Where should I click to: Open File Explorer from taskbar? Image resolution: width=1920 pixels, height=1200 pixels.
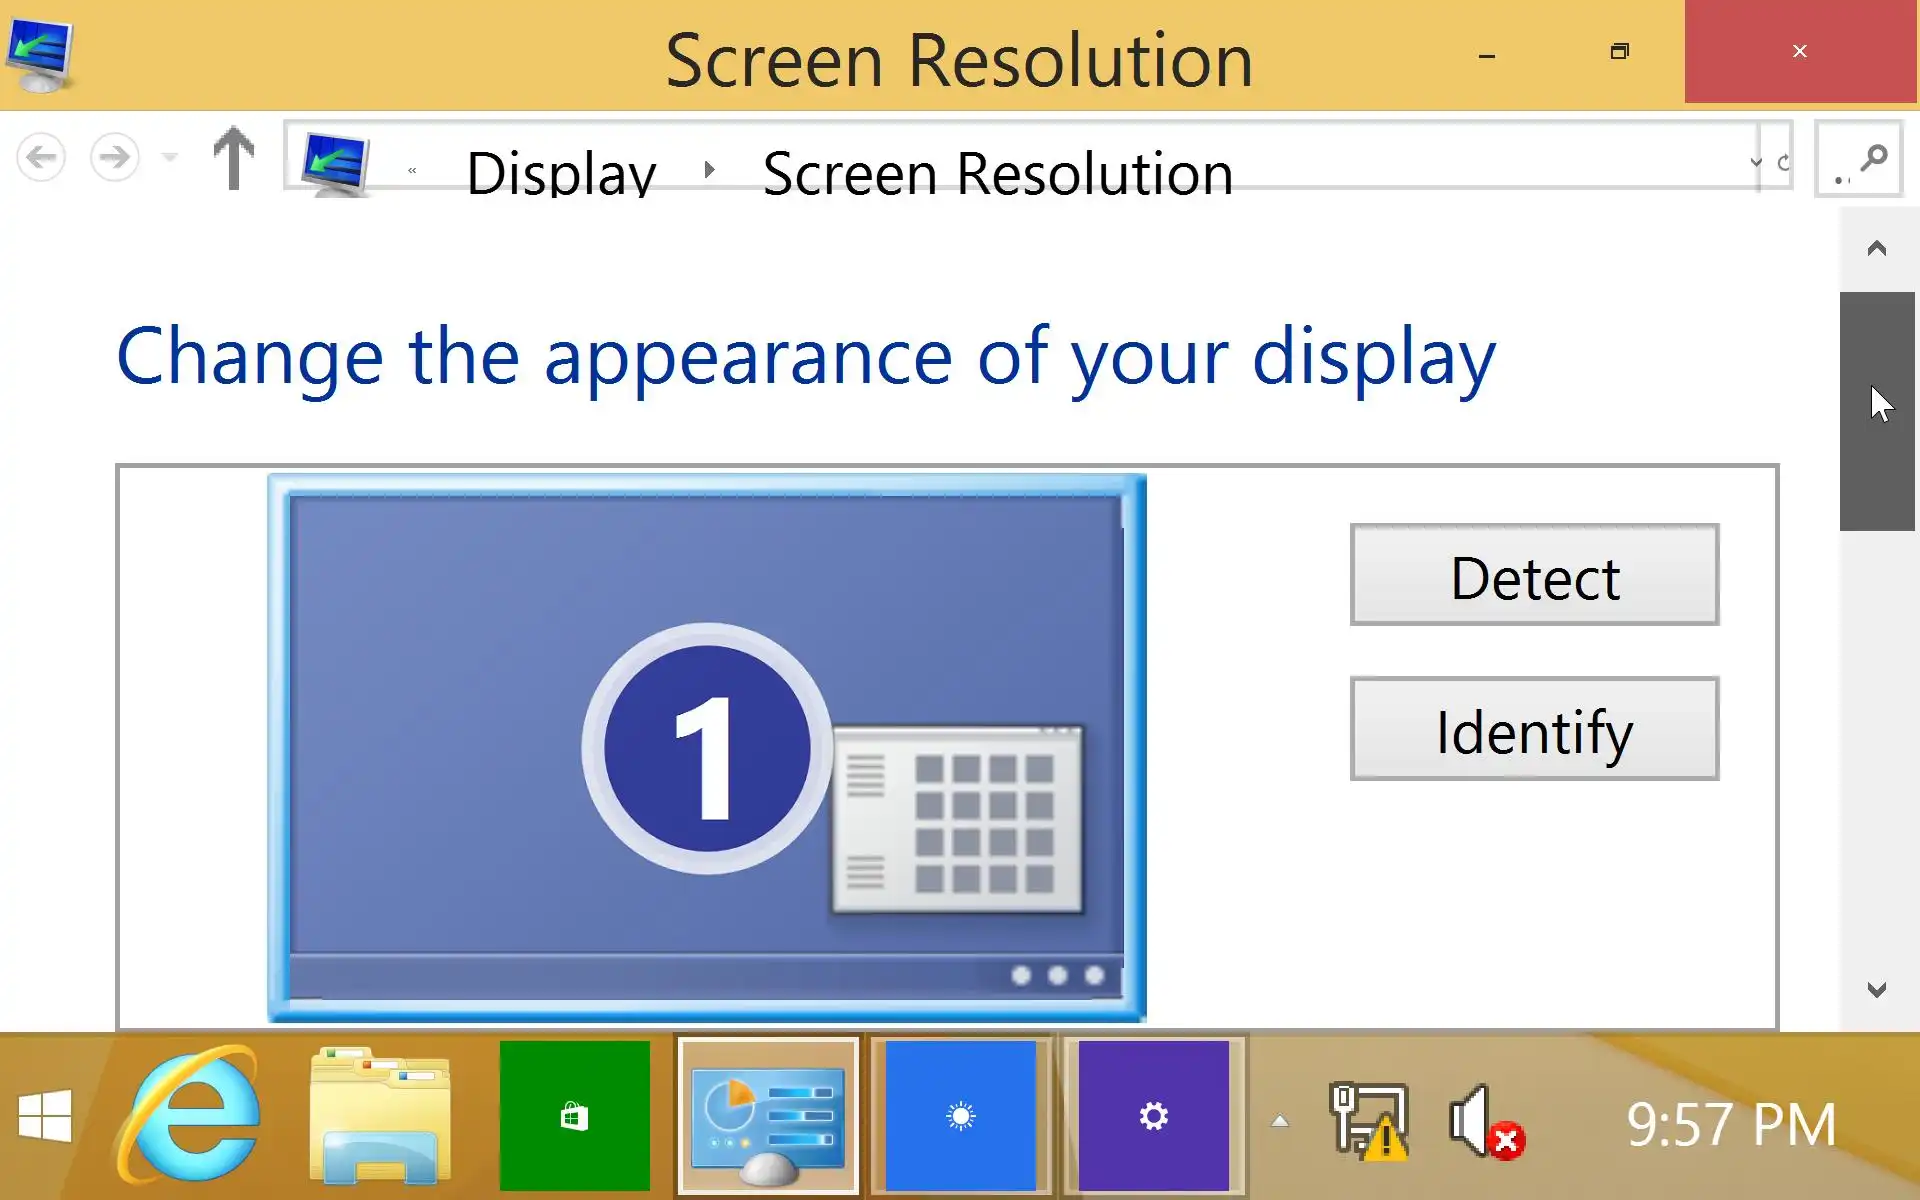click(380, 1115)
